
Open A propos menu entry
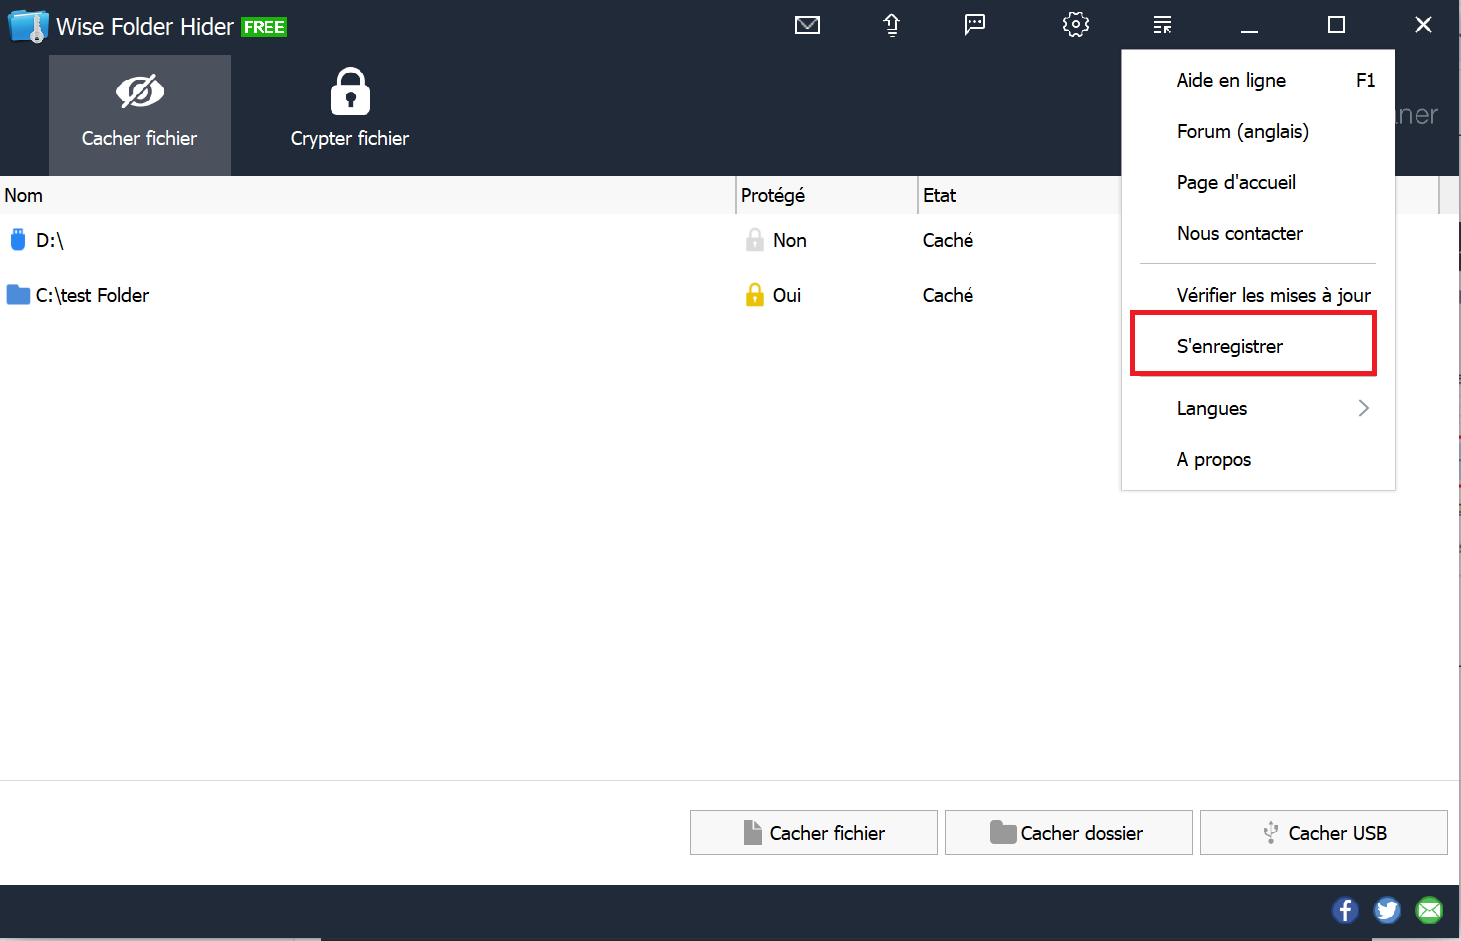1258,459
